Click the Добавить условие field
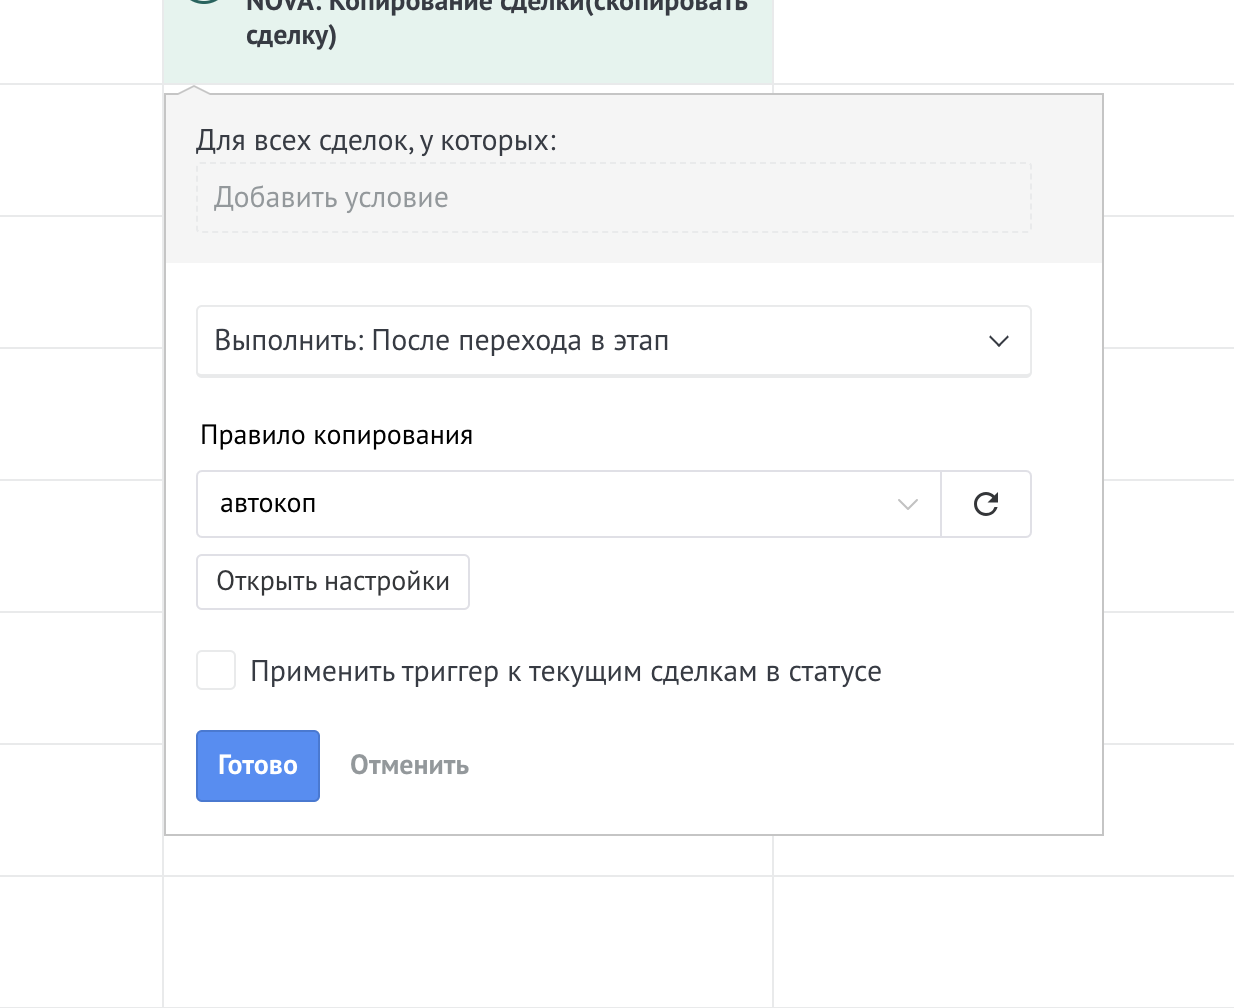The image size is (1234, 1008). pyautogui.click(x=613, y=198)
